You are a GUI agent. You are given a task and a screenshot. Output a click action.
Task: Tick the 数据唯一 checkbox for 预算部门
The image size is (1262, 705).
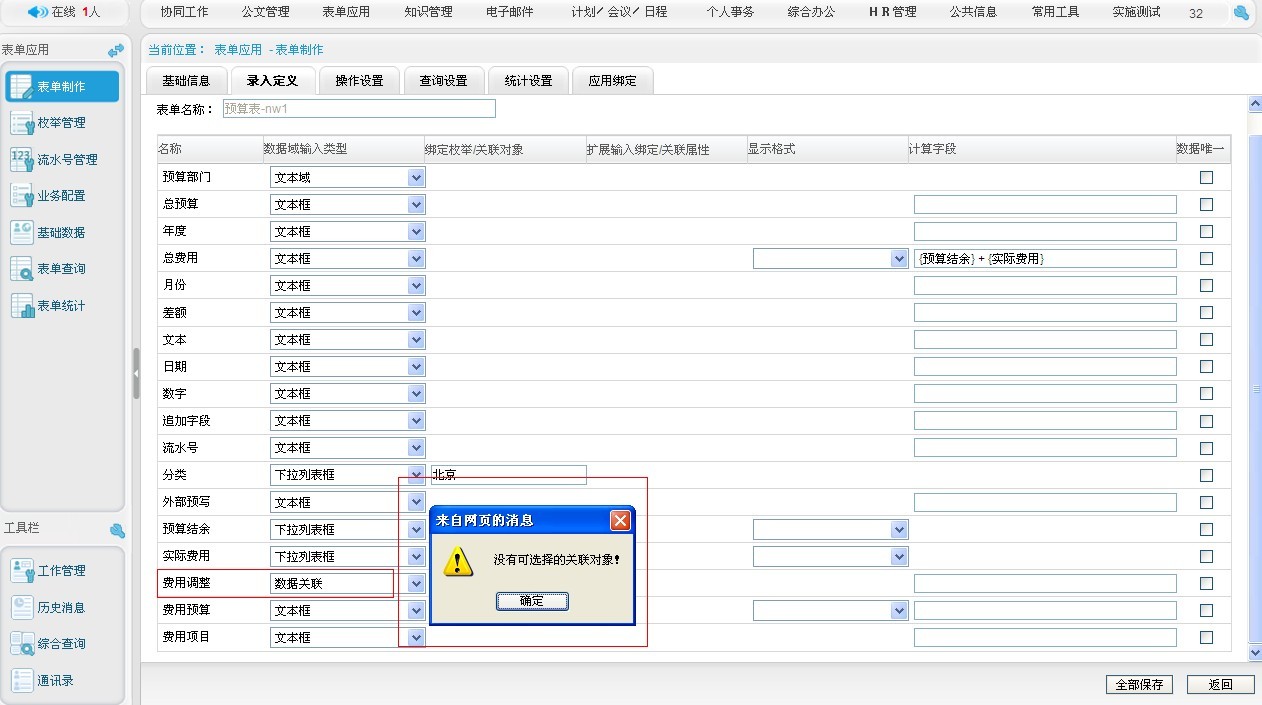coord(1206,177)
